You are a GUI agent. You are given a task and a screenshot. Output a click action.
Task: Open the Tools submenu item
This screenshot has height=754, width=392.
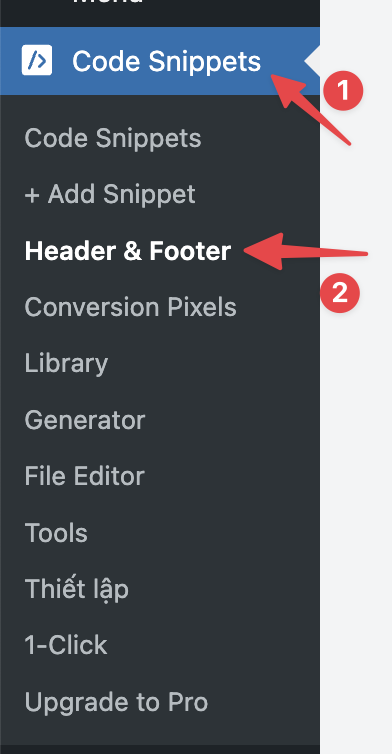pyautogui.click(x=56, y=533)
